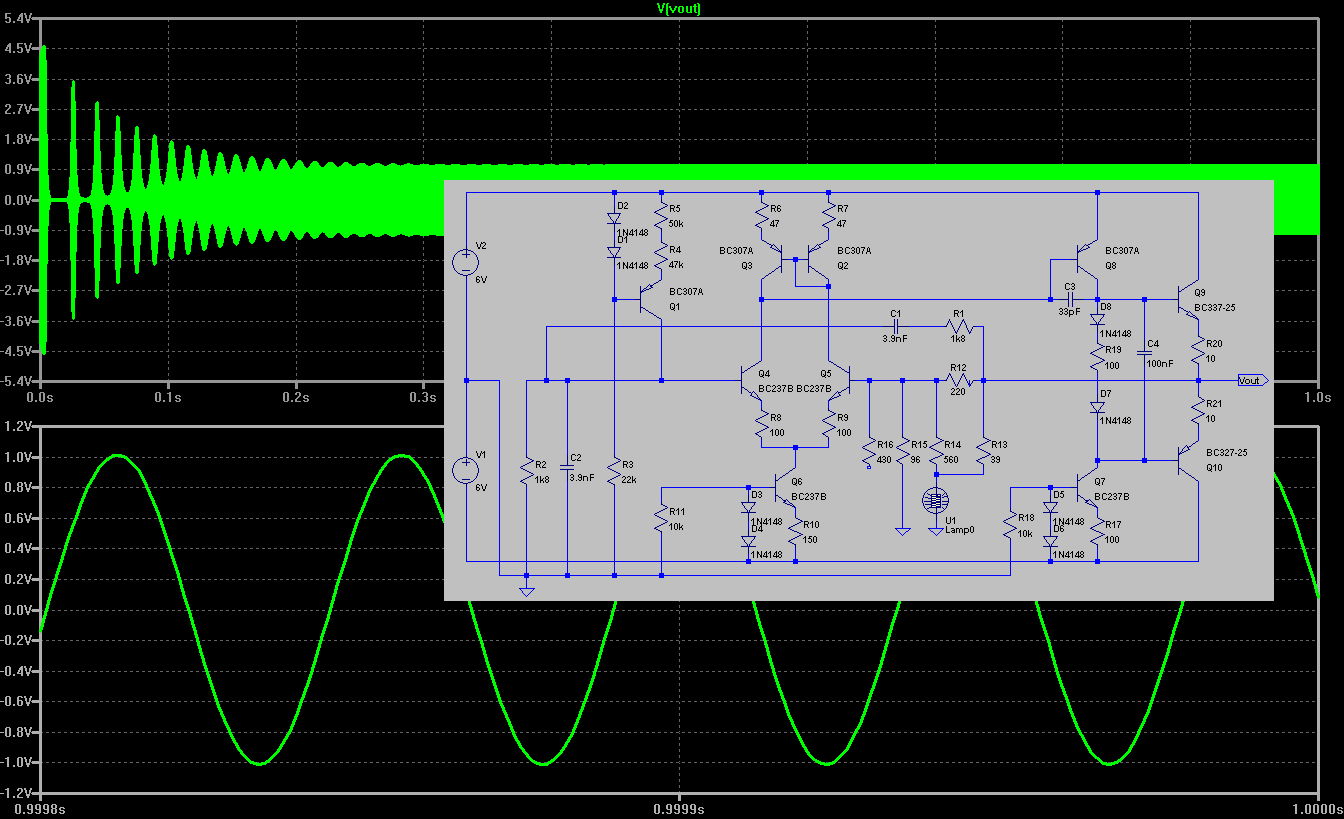
Task: Select resistor R16 symbol
Action: click(x=869, y=450)
